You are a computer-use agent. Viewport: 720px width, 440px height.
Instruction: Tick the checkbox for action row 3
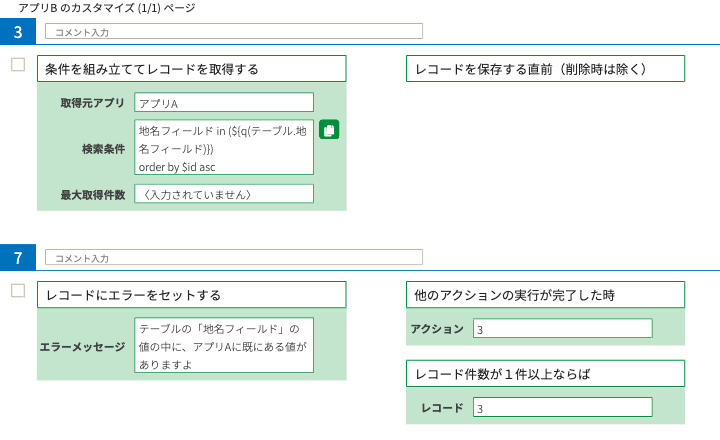18,64
